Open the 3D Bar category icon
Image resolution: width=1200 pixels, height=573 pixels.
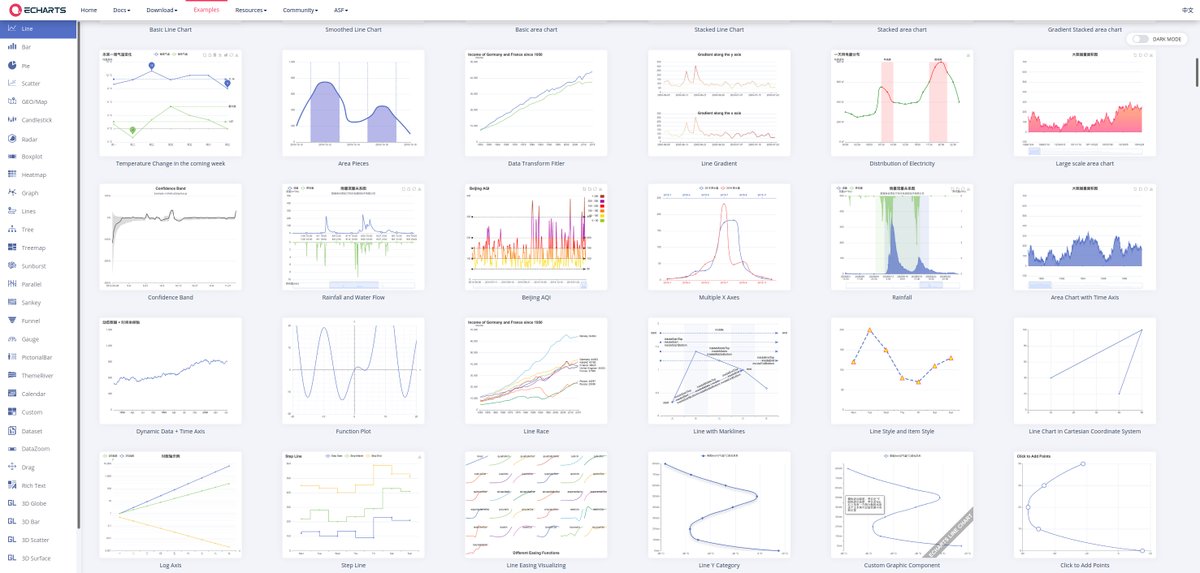(10, 521)
